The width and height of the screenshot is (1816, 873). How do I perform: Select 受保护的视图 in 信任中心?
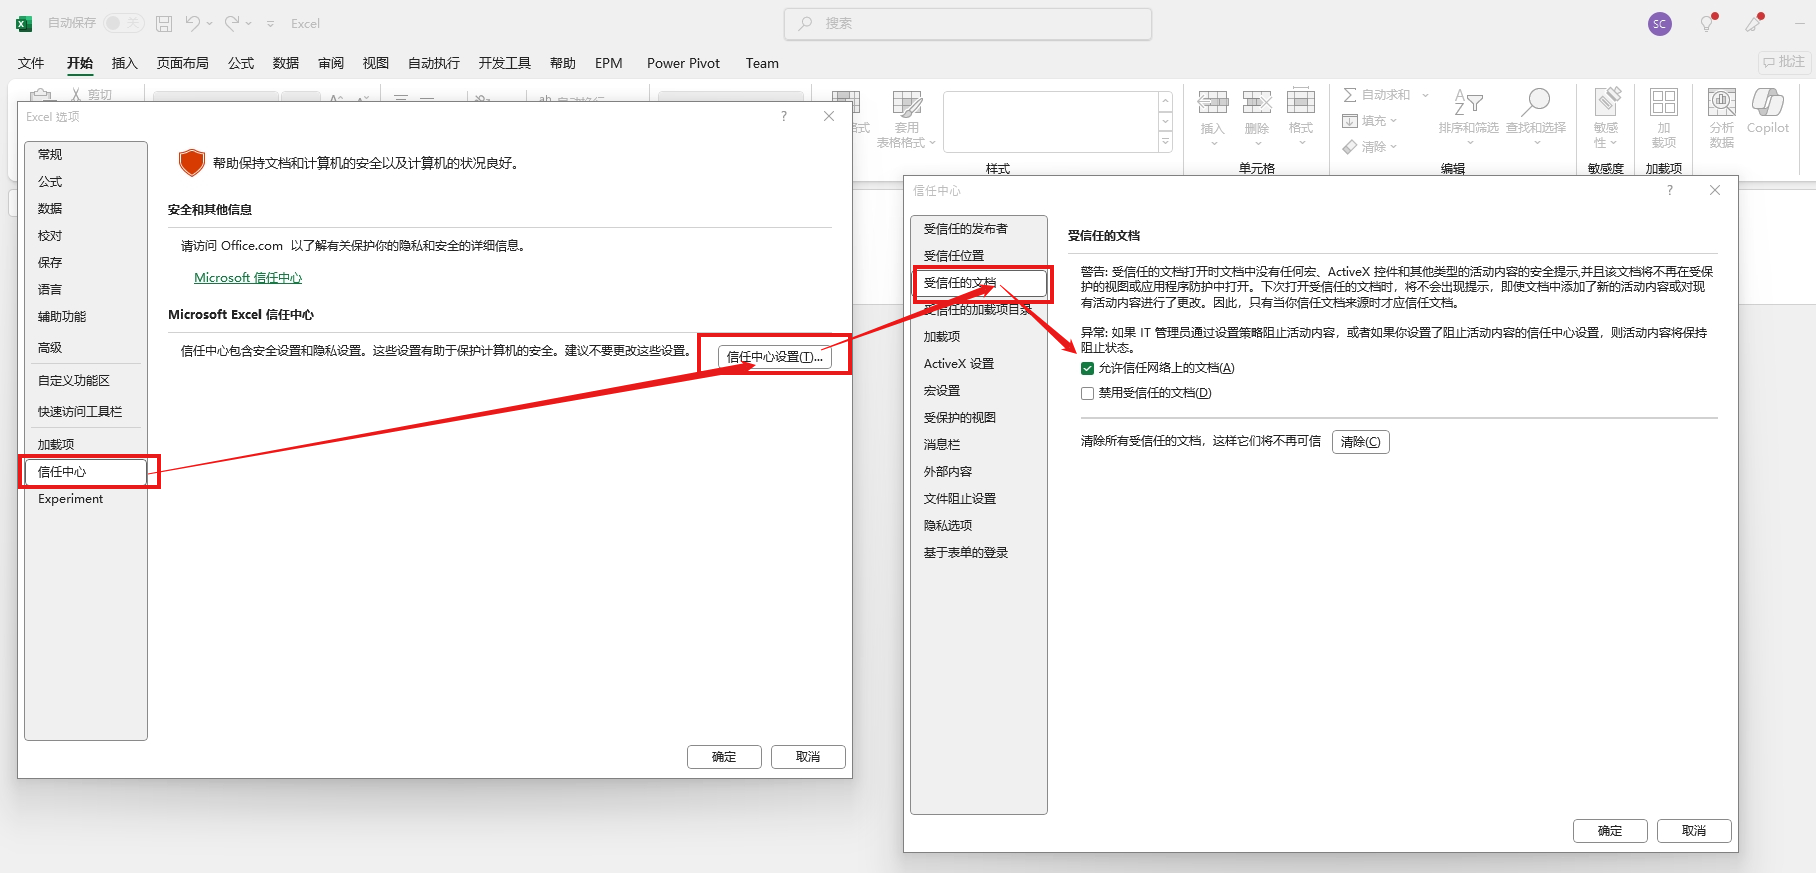point(980,417)
